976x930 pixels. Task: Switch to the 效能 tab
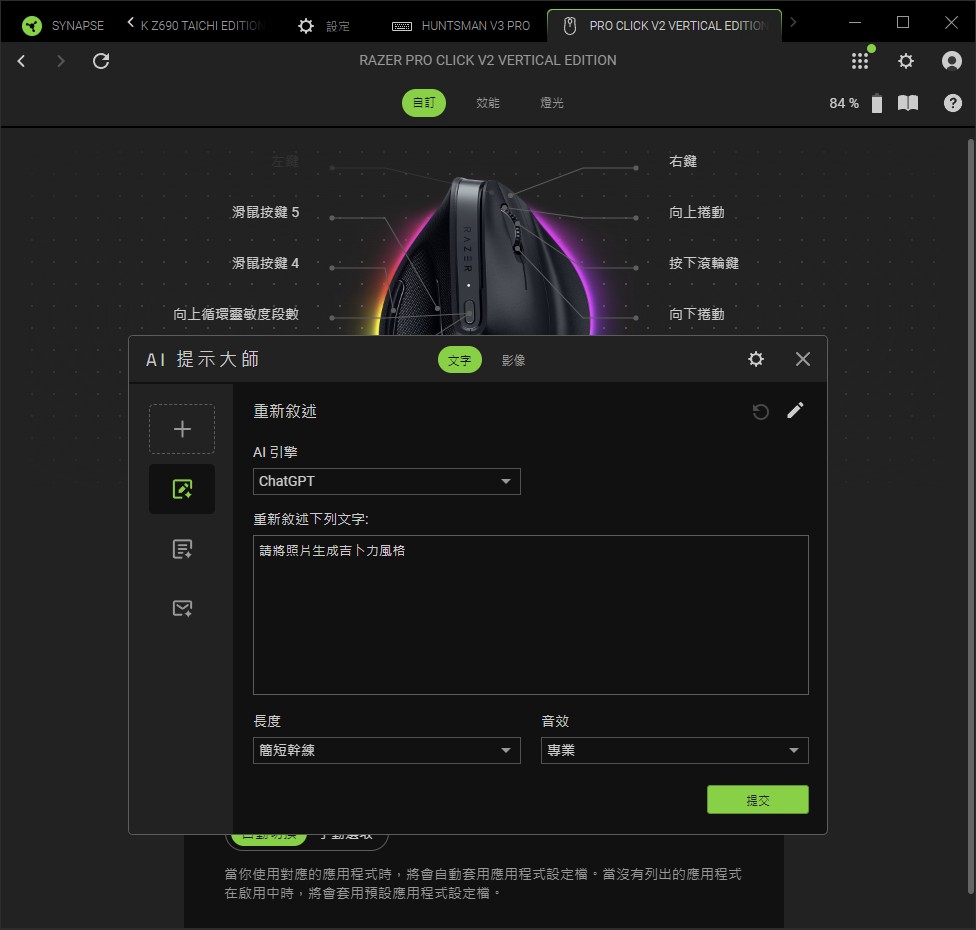pyautogui.click(x=487, y=103)
